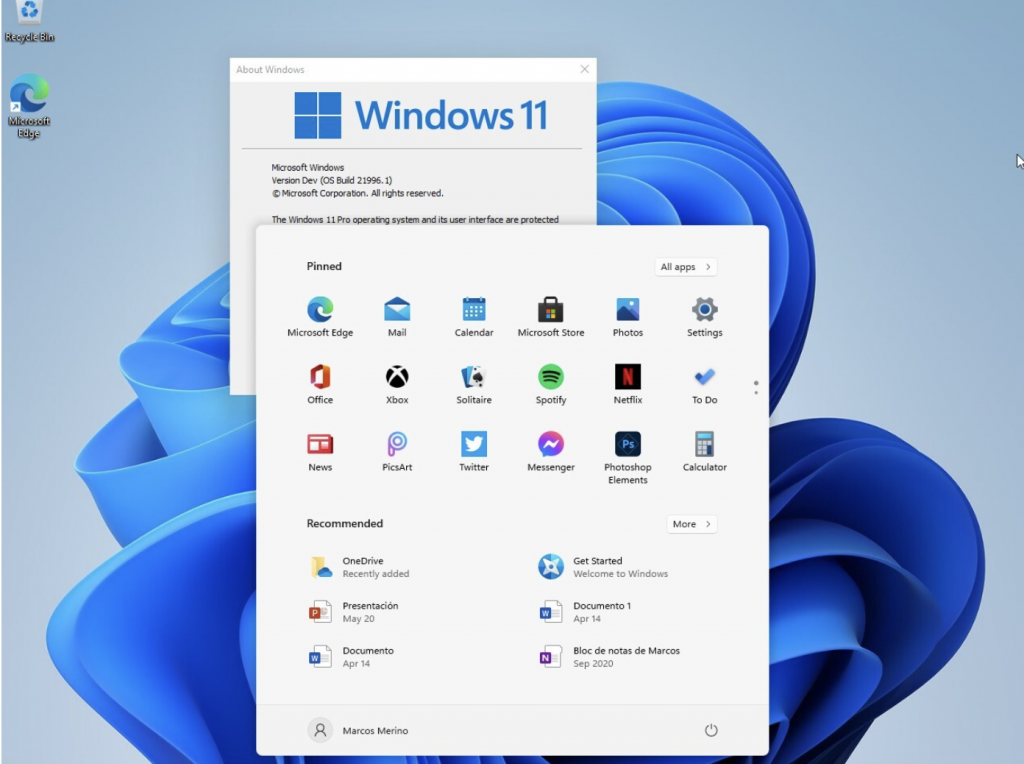1024x764 pixels.
Task: Open Spotify
Action: (x=551, y=385)
